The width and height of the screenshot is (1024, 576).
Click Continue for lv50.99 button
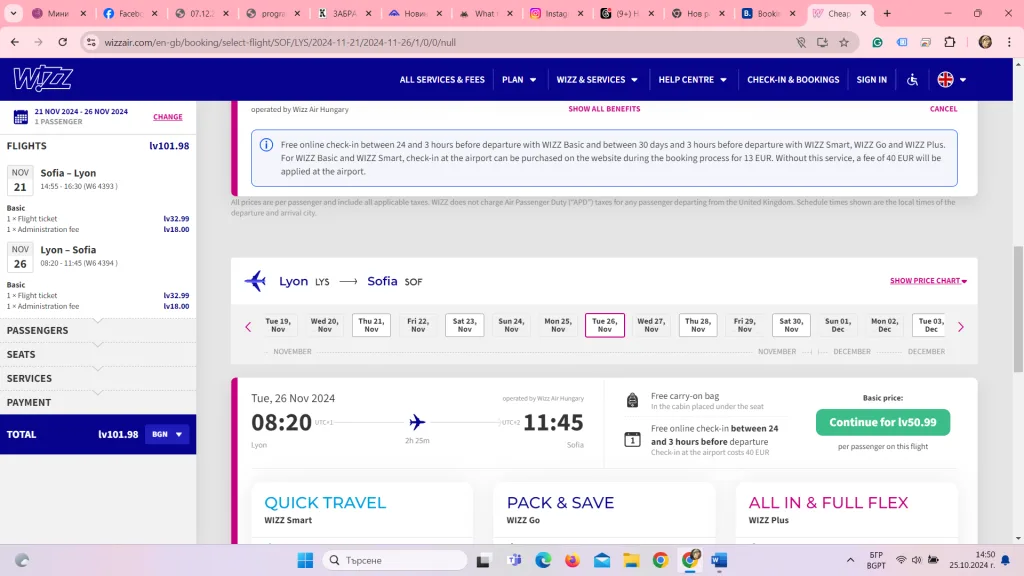882,423
